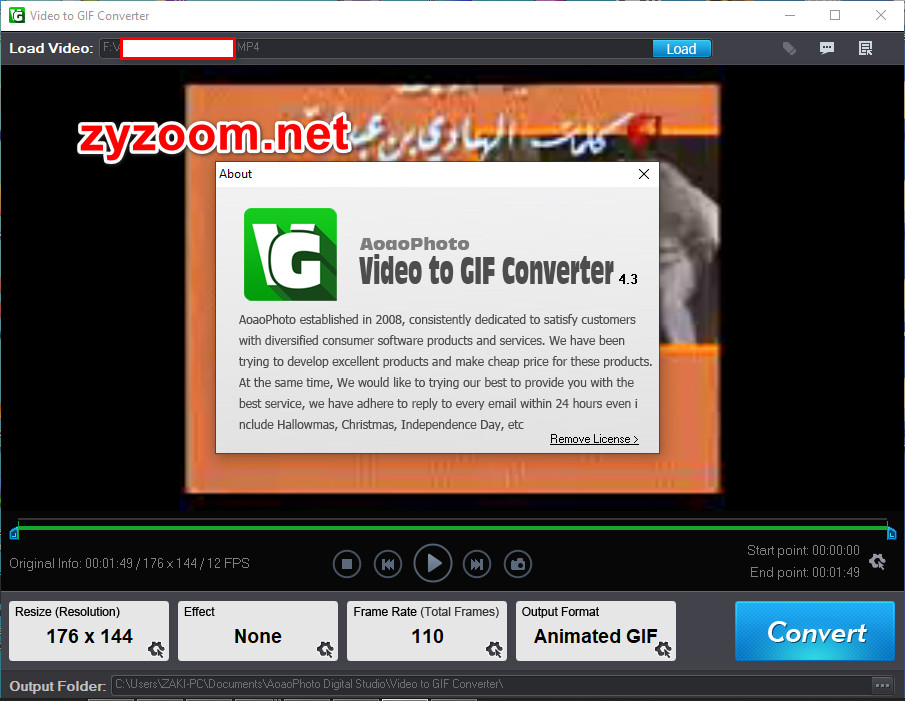Select the Animated GIF output format panel
The height and width of the screenshot is (701, 905).
click(596, 631)
